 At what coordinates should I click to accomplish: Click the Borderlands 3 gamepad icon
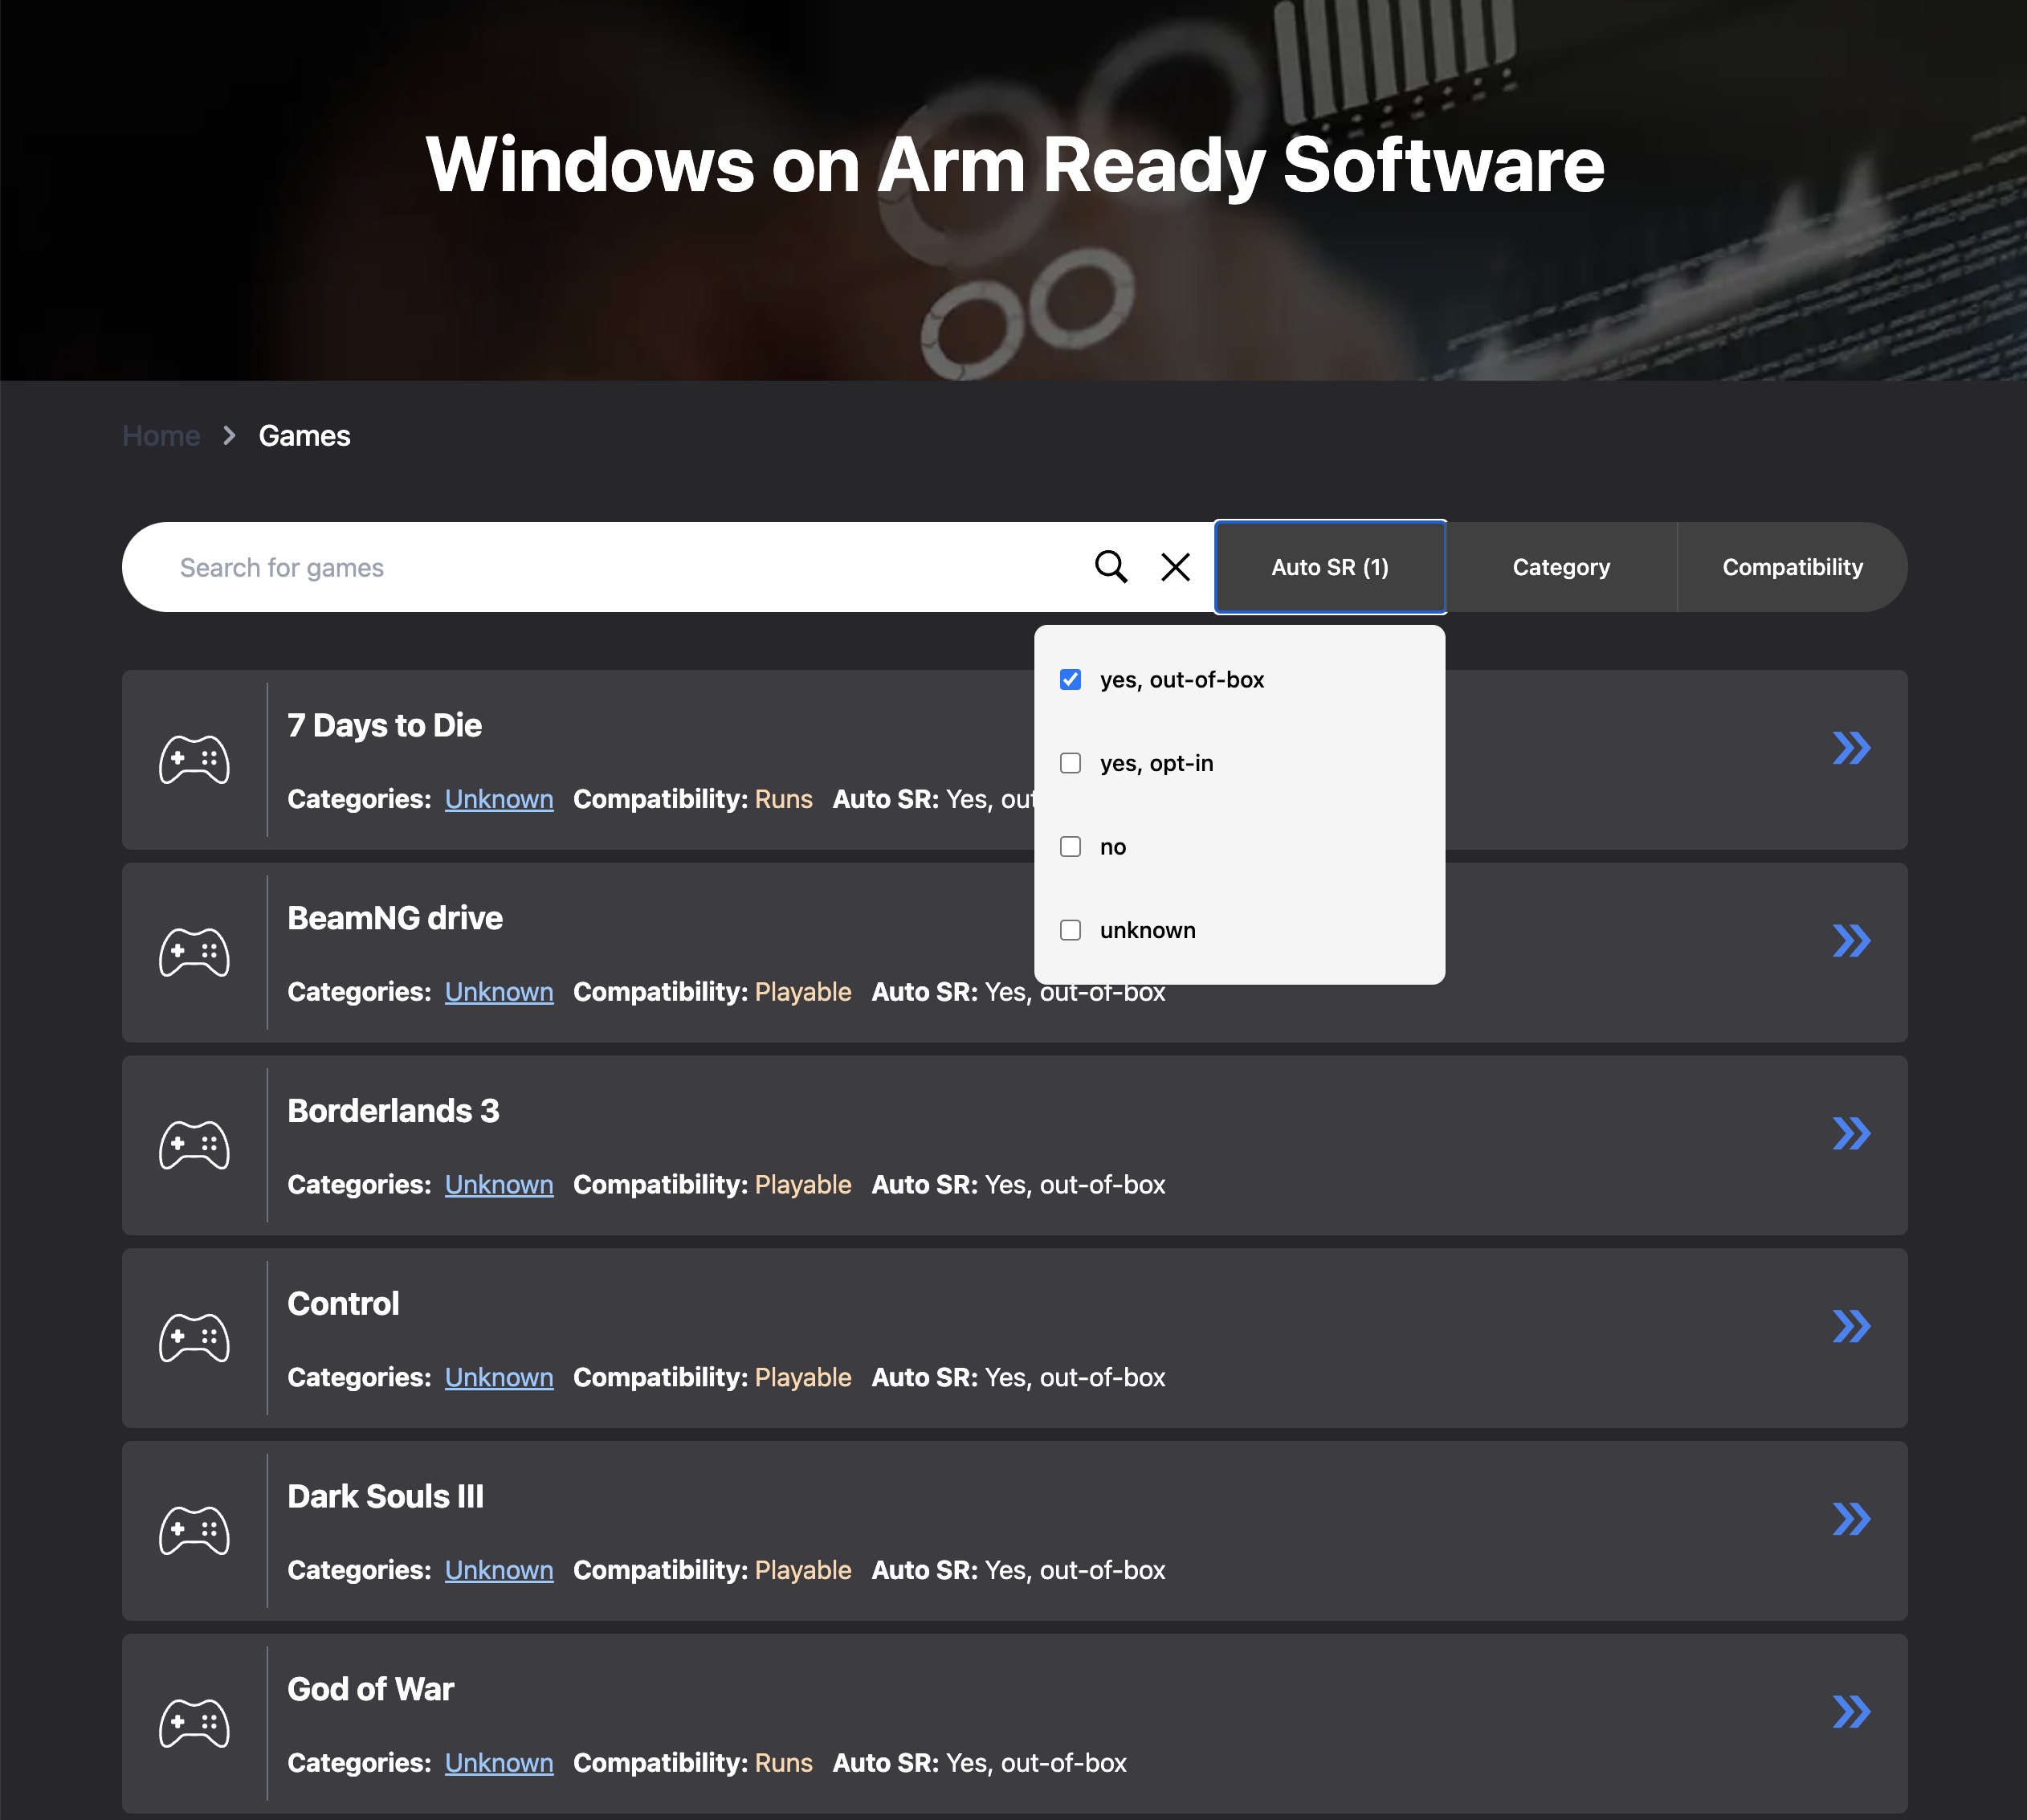coord(194,1145)
